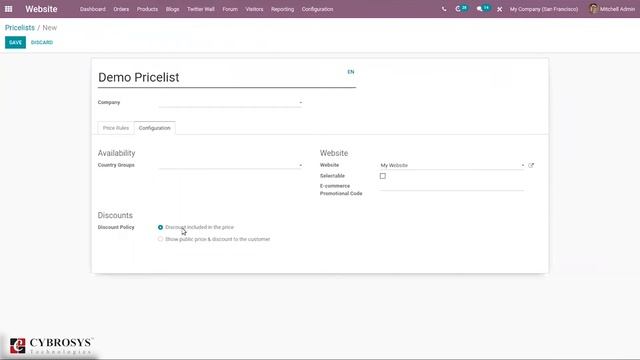Click the Website app title
This screenshot has height=360, width=640.
41,9
